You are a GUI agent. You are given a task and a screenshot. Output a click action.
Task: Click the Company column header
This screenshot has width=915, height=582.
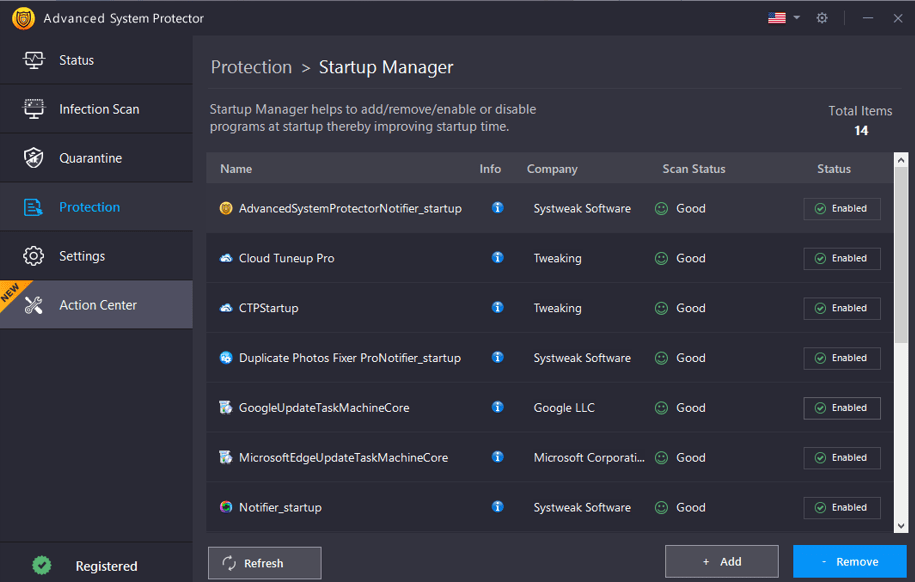coord(552,169)
